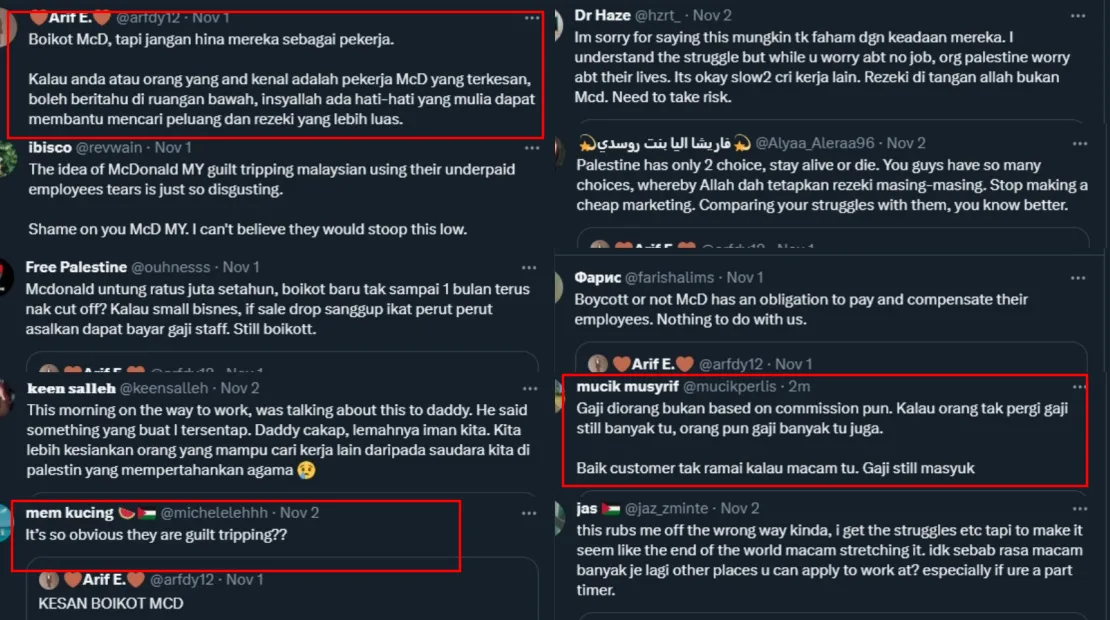Click three-dot menu on keen salleh's tweet
The width and height of the screenshot is (1110, 620).
[529, 388]
